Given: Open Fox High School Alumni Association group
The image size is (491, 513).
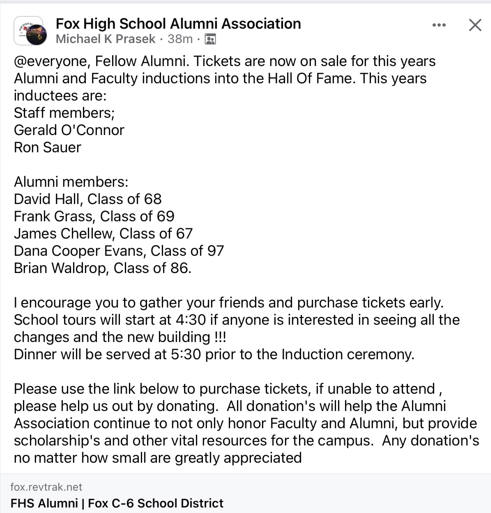Looking at the screenshot, I should click(178, 24).
